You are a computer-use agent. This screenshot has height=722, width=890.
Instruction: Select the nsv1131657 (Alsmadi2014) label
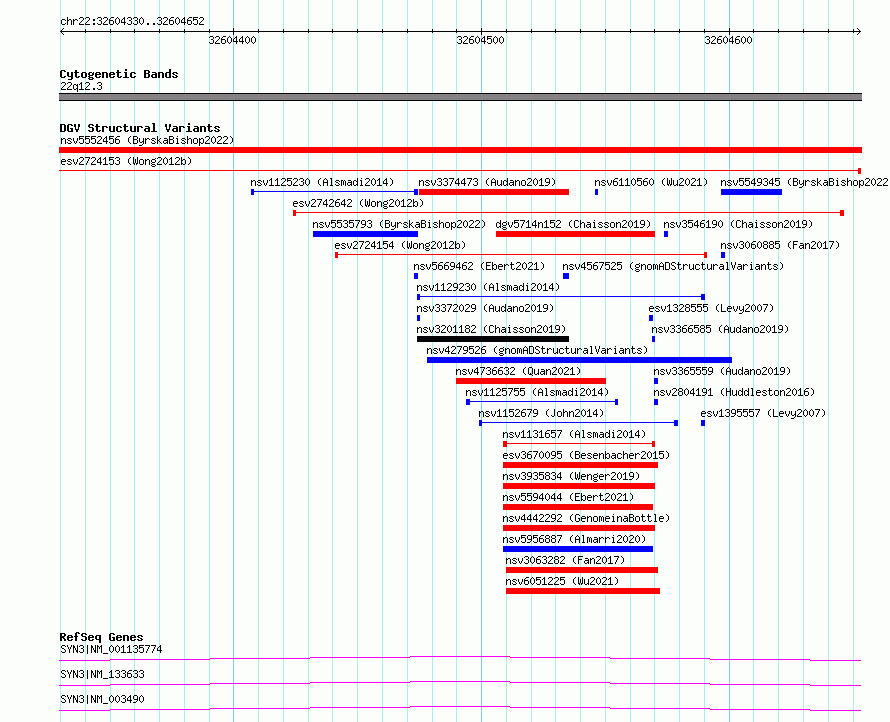click(x=574, y=434)
